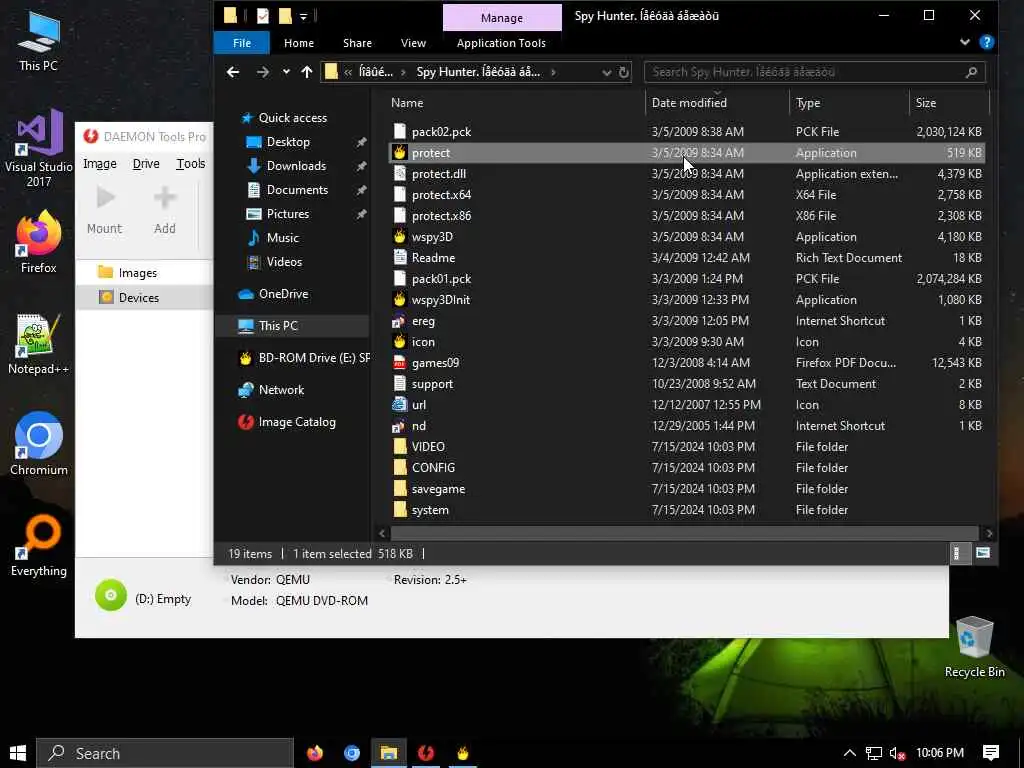Go forward in File Explorer
This screenshot has width=1024, height=768.
(x=263, y=72)
